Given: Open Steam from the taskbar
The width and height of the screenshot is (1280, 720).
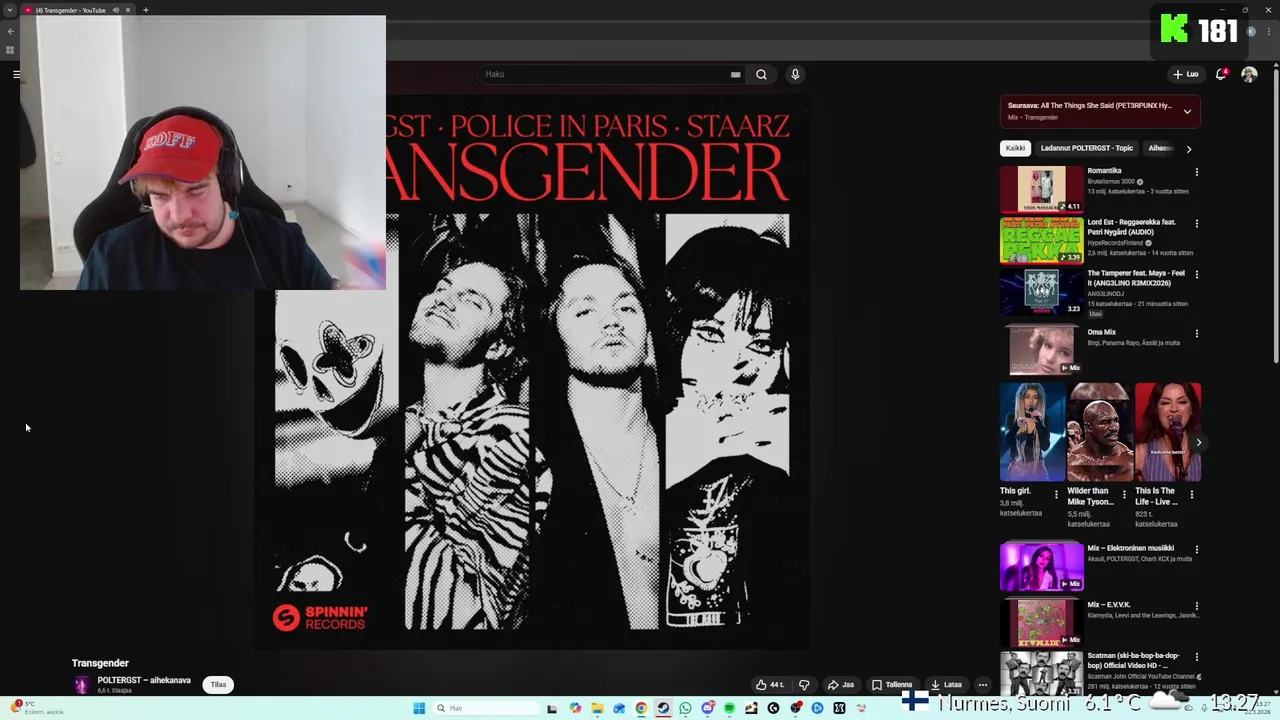Looking at the screenshot, I should [663, 708].
